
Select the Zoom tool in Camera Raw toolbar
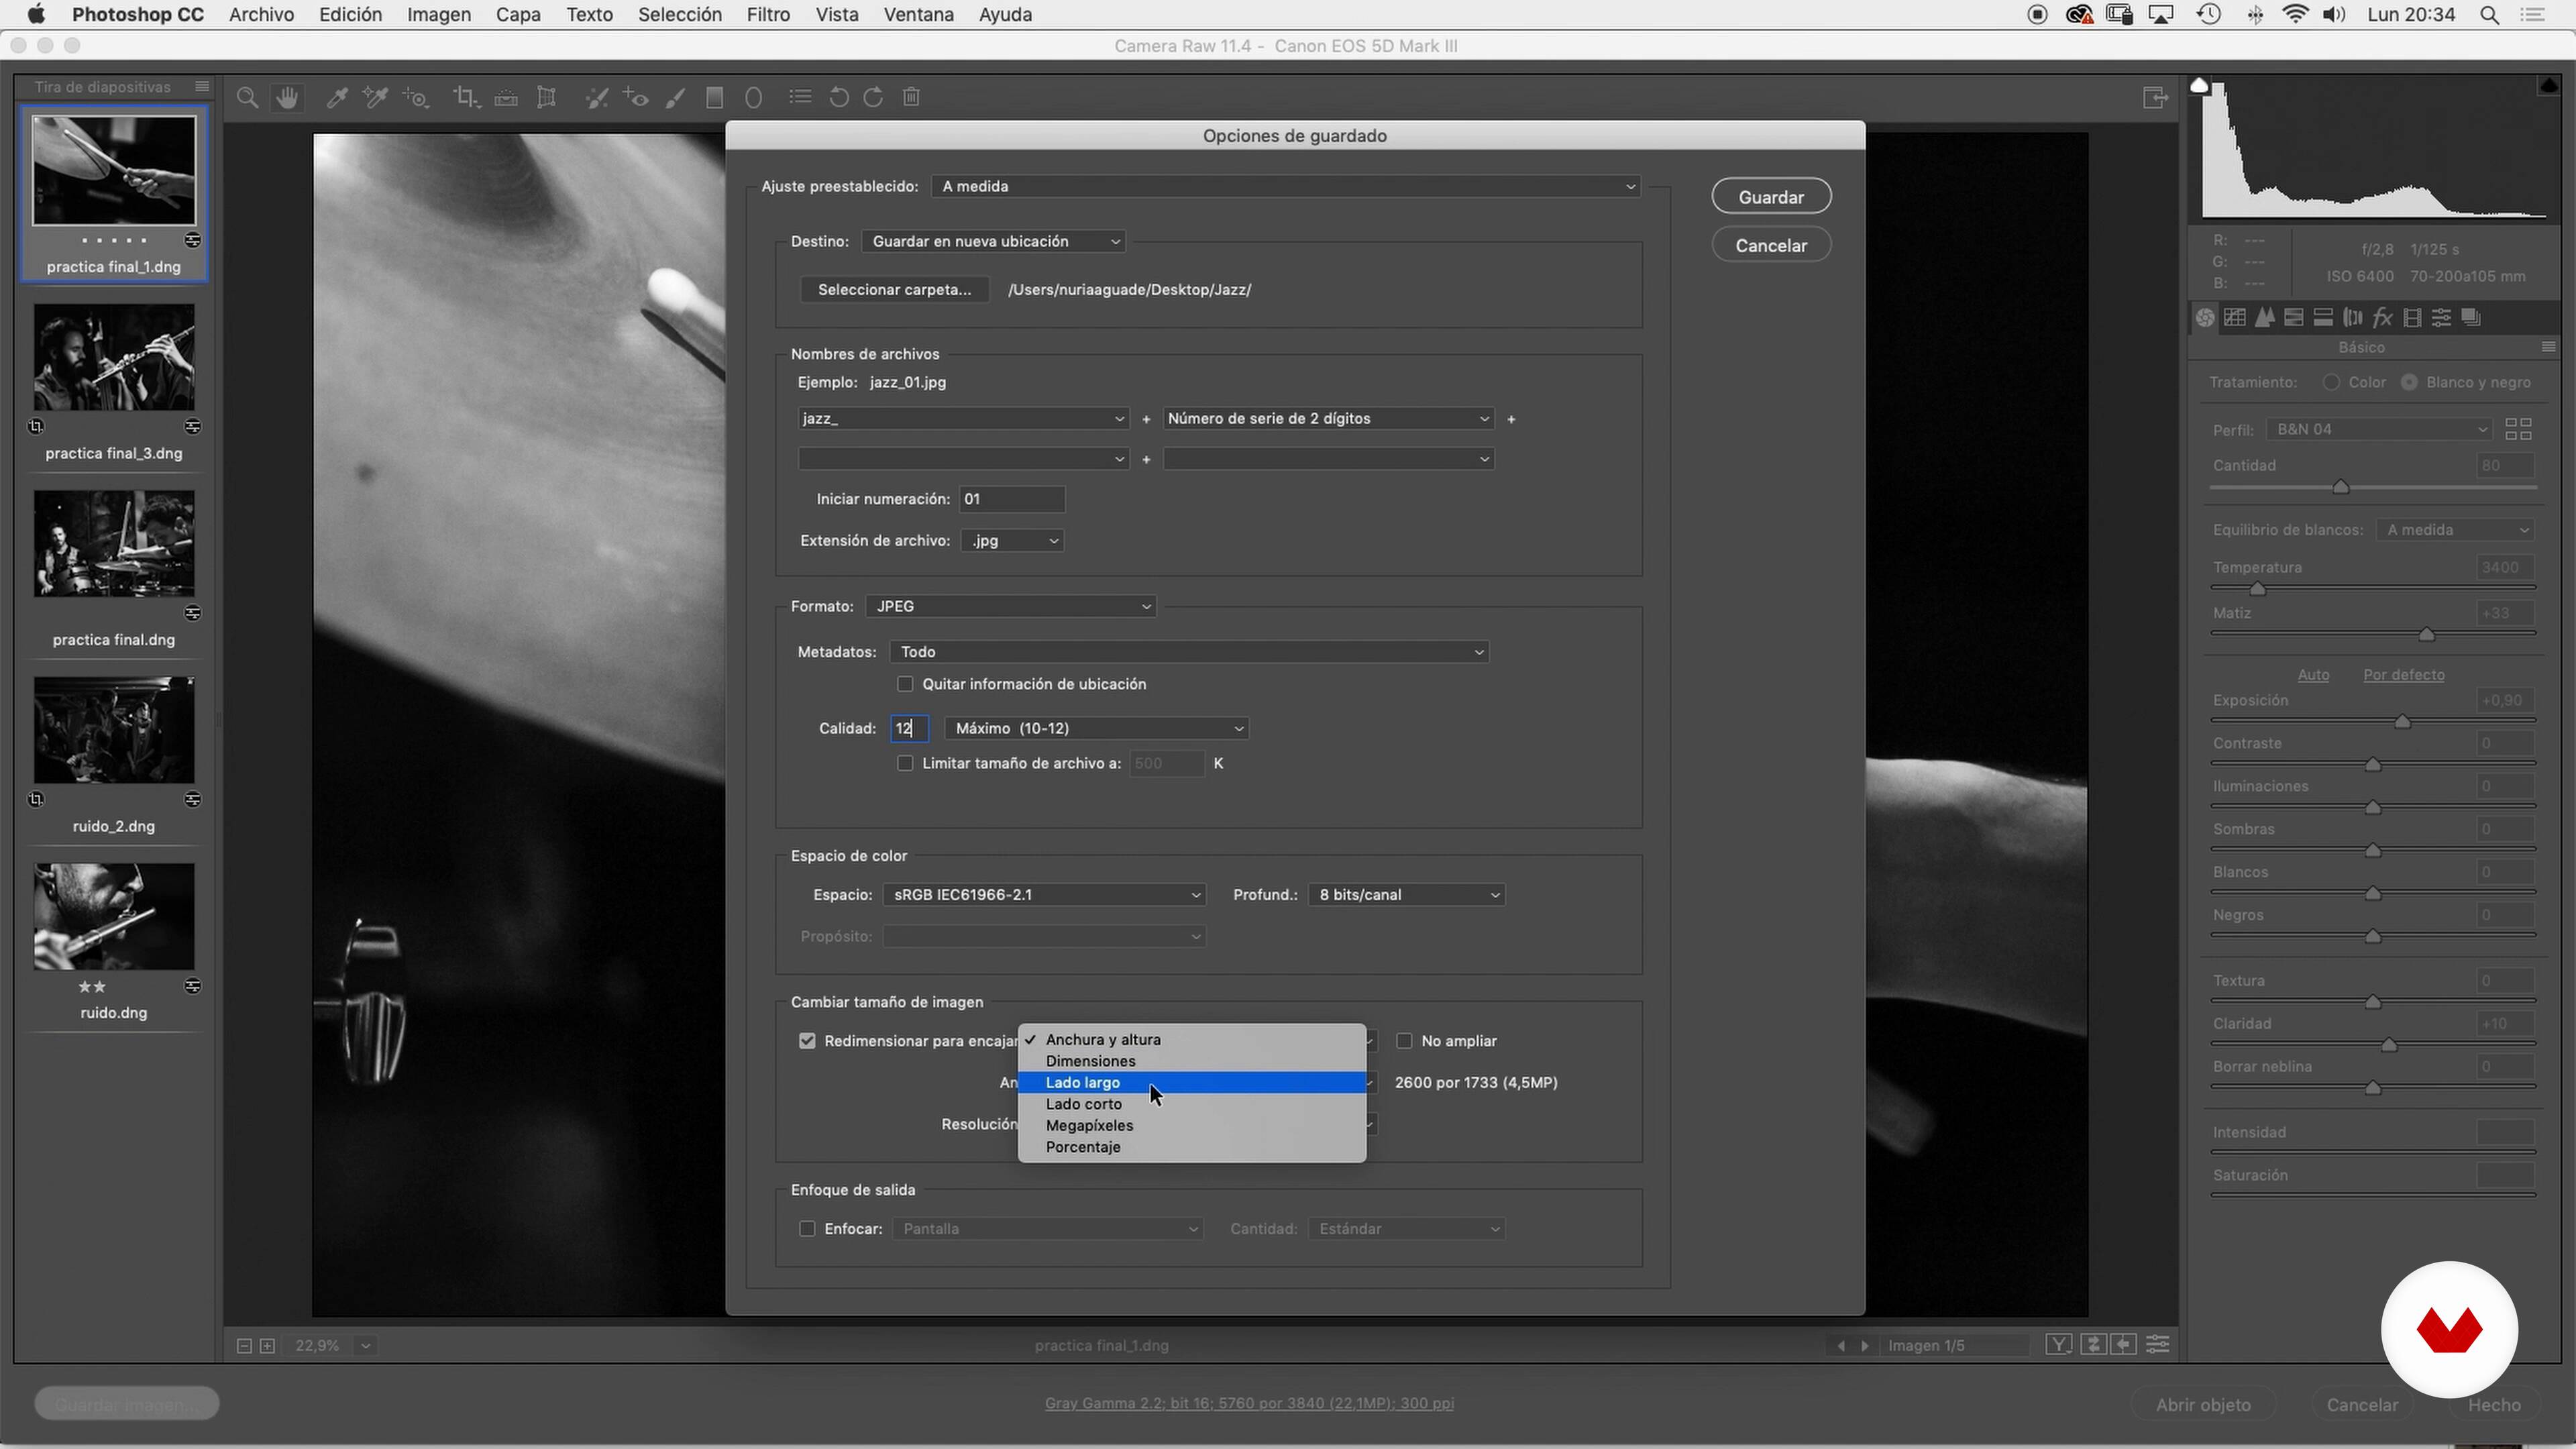(x=247, y=97)
